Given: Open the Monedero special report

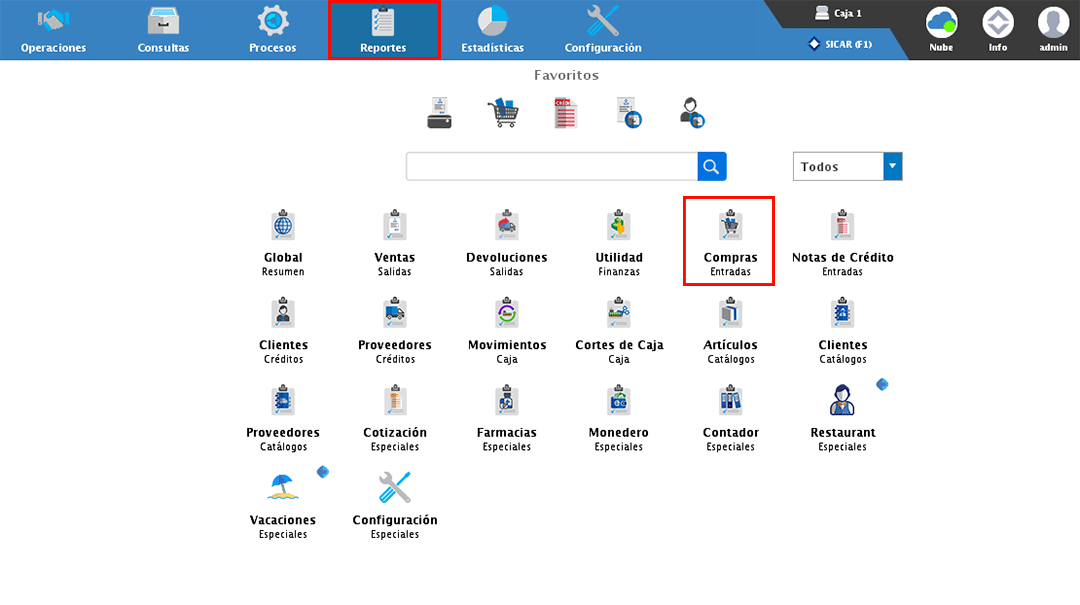Looking at the screenshot, I should [x=618, y=416].
